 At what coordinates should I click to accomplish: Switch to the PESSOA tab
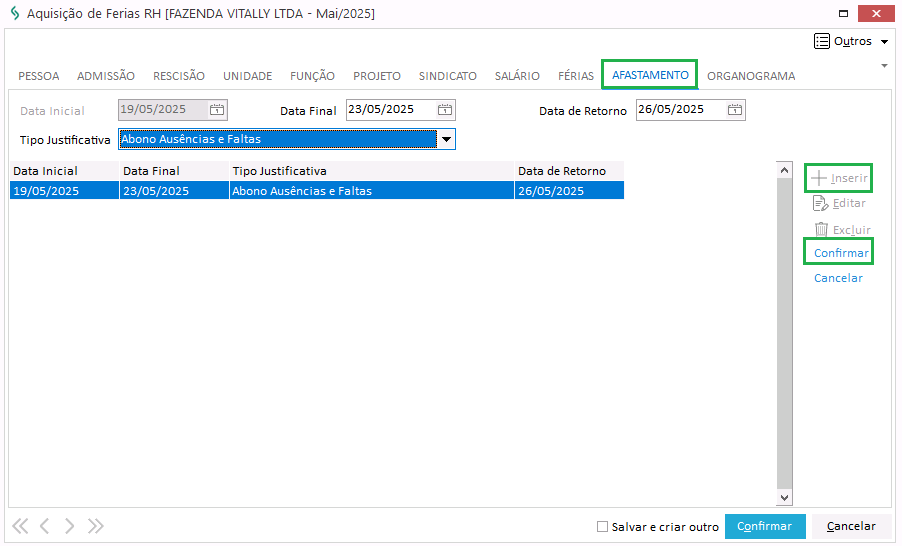pos(39,76)
